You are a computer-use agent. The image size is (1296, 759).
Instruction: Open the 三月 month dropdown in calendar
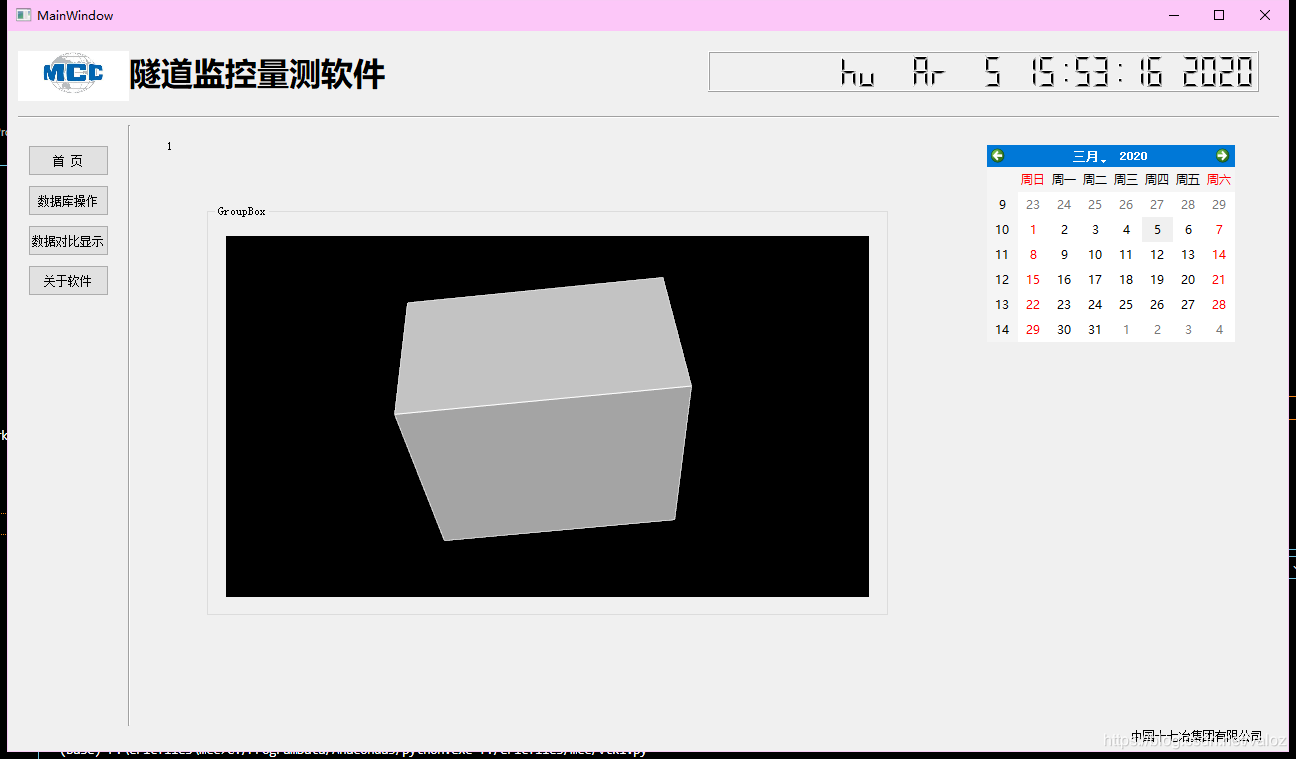1090,156
